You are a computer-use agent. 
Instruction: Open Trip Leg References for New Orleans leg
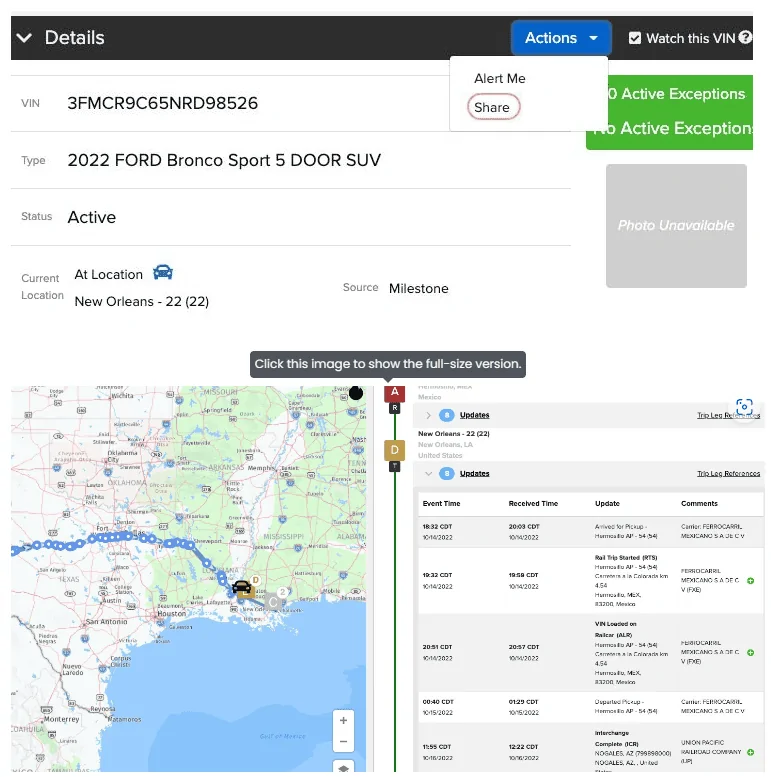click(x=728, y=474)
